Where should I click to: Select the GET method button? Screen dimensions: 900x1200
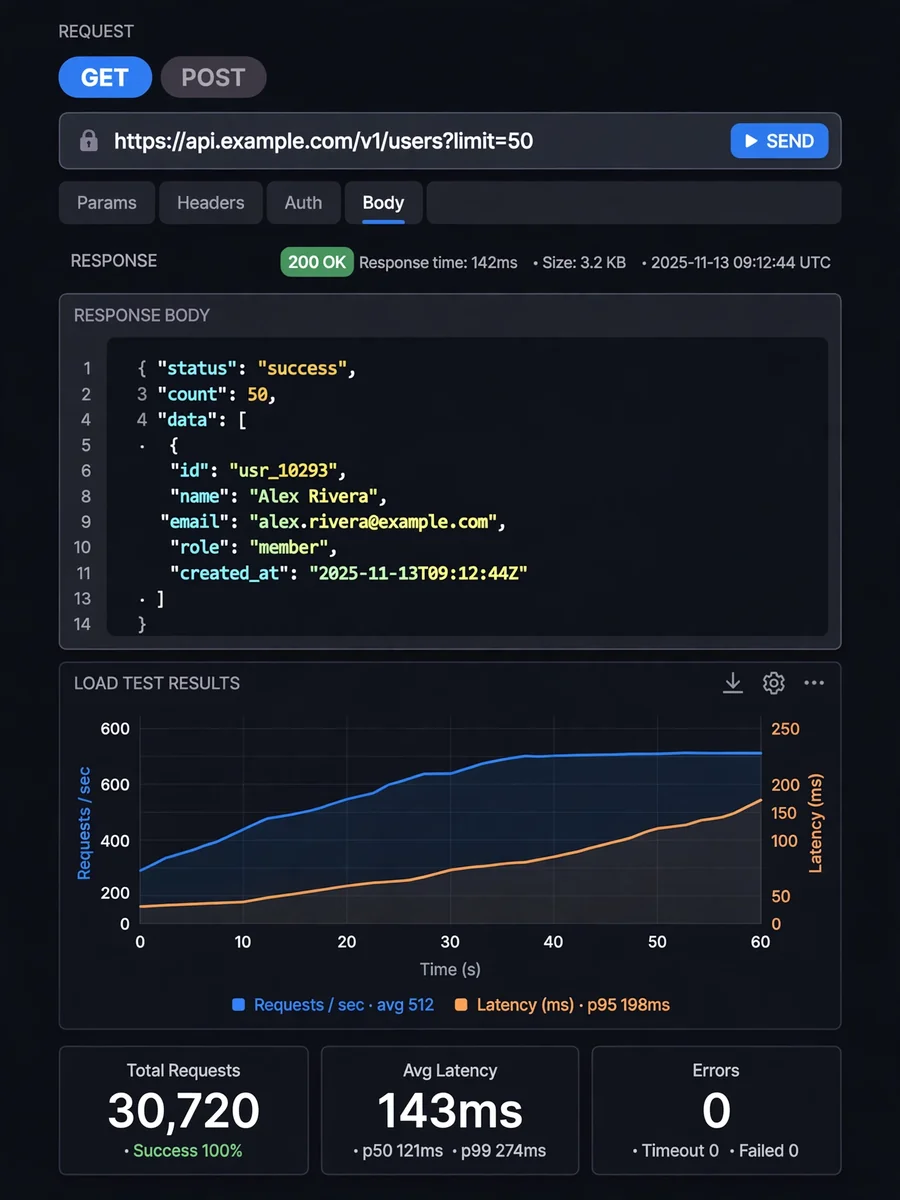point(105,77)
